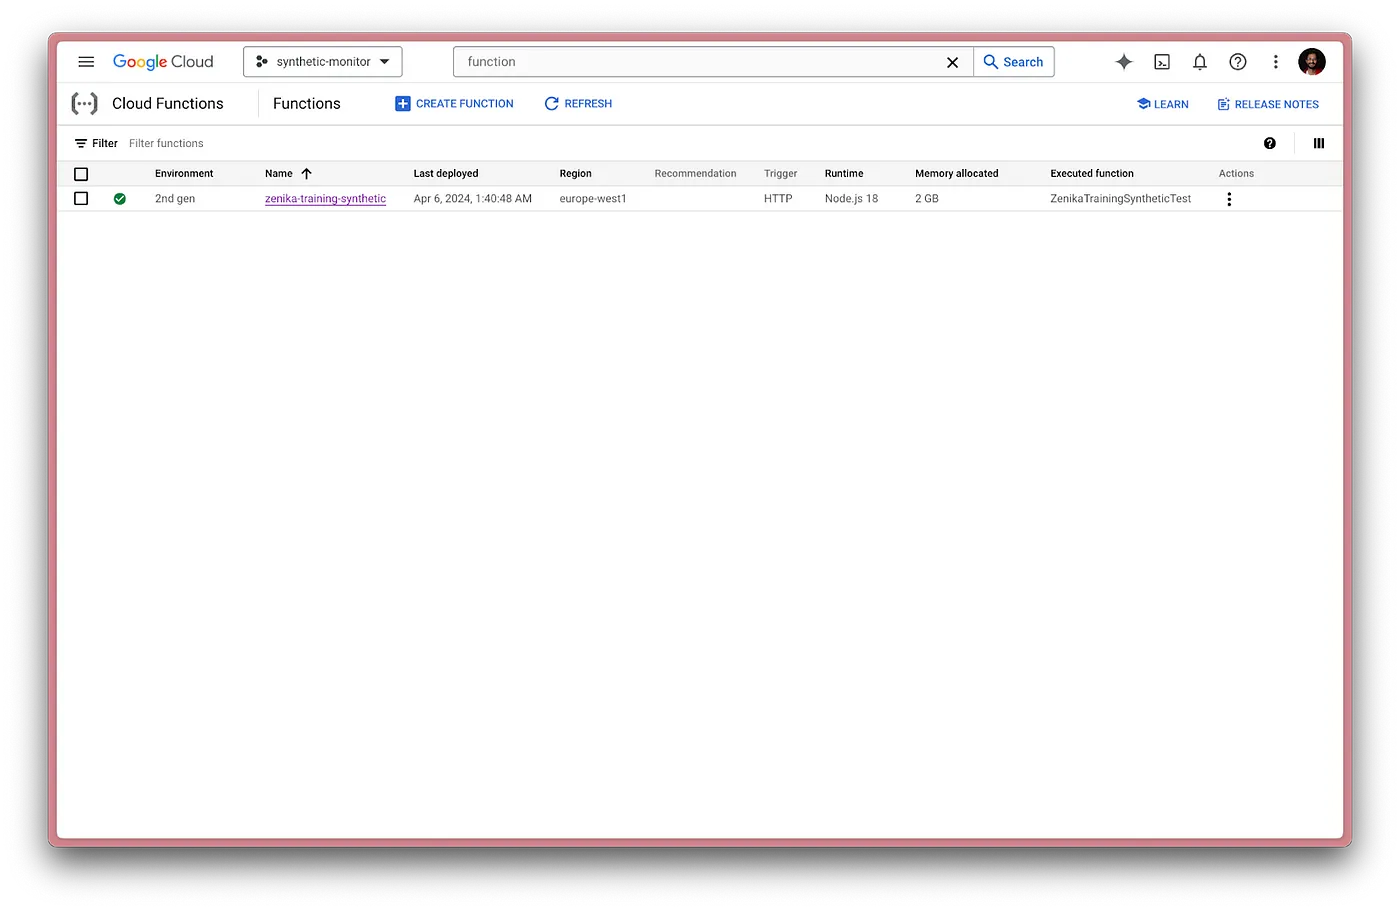Open actions menu for zenika-training-synthetic

(1229, 199)
